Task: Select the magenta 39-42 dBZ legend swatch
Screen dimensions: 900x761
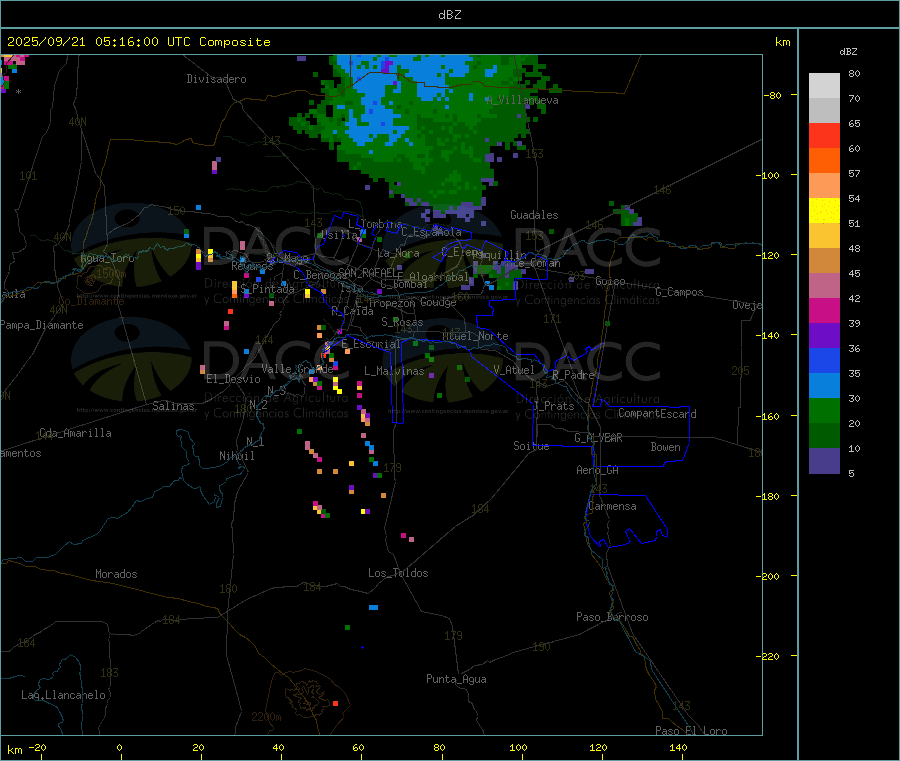Action: (824, 310)
